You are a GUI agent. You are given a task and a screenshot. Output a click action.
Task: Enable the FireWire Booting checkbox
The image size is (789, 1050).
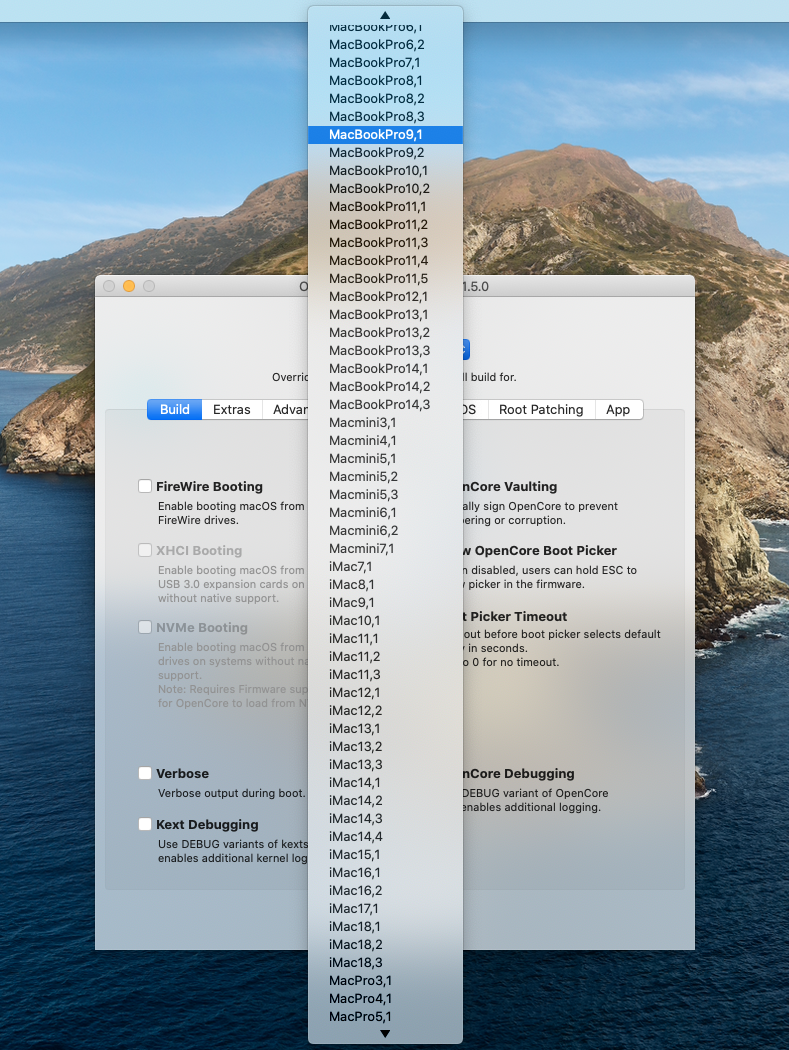(x=145, y=486)
